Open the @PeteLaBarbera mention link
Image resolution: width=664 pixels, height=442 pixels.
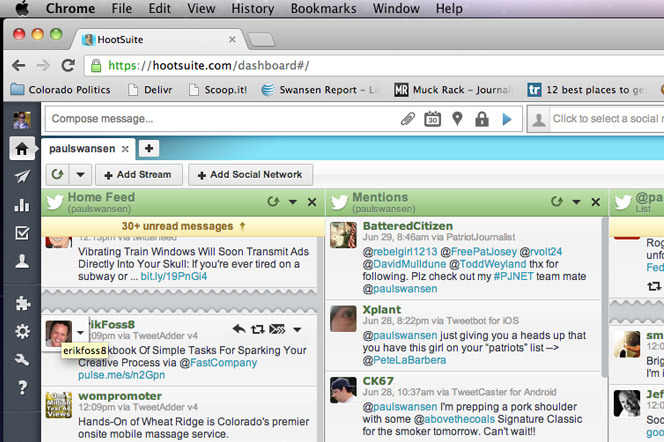pyautogui.click(x=404, y=360)
